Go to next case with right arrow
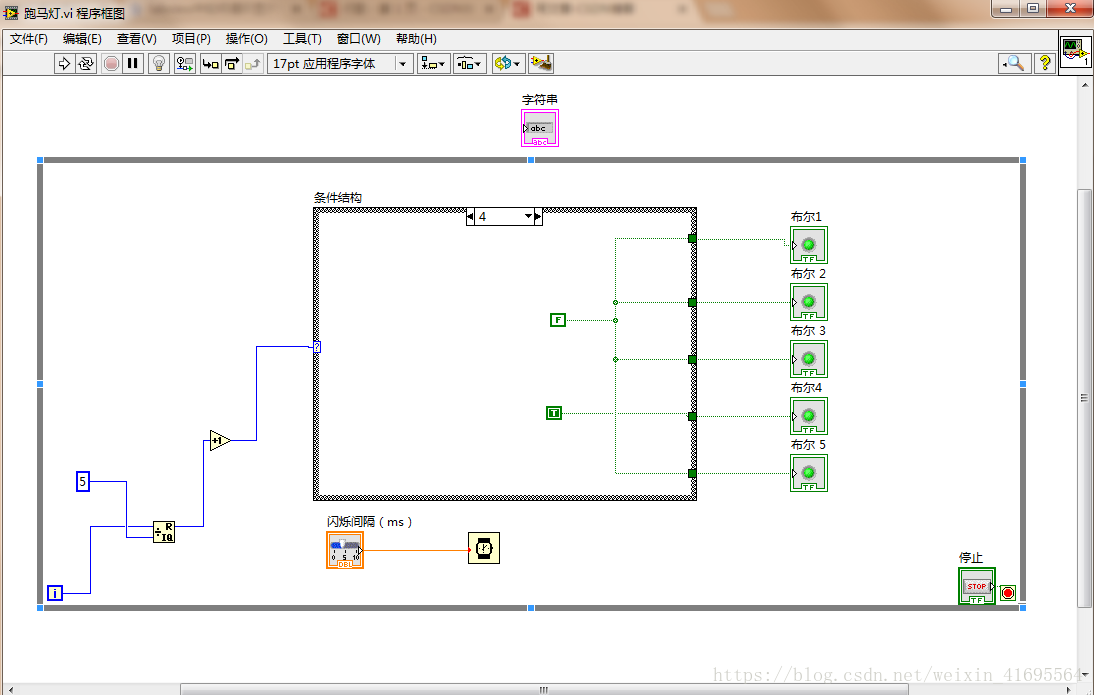Image resolution: width=1094 pixels, height=695 pixels. click(538, 216)
